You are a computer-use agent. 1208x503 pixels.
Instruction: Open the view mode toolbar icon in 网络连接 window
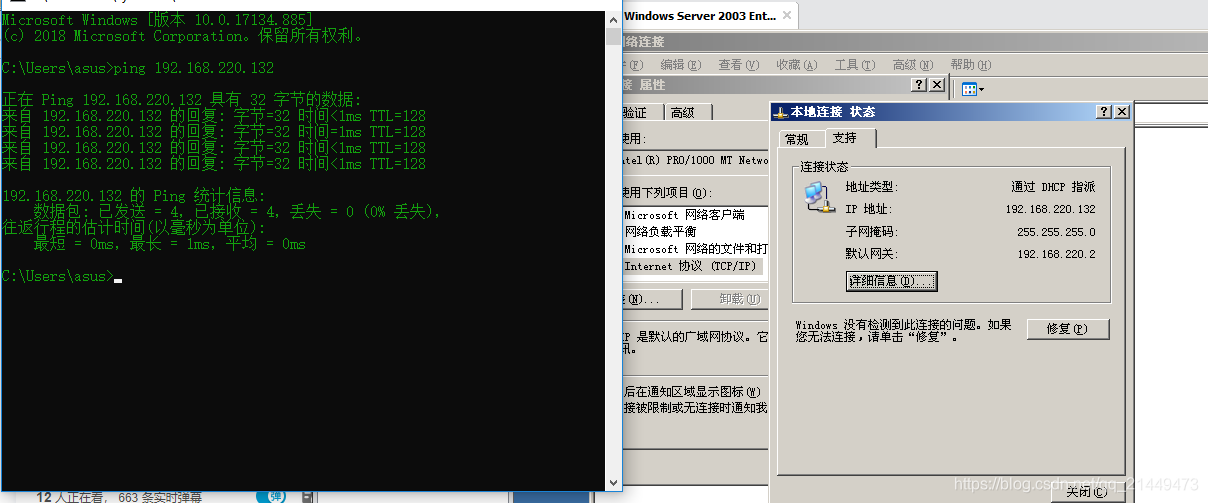pos(972,89)
